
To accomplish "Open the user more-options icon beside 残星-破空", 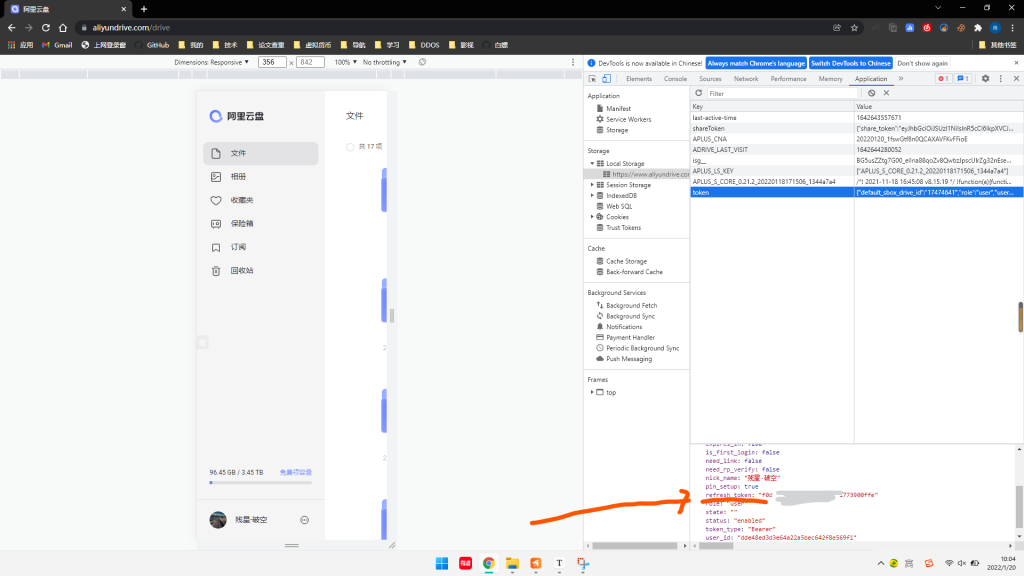I will point(304,520).
